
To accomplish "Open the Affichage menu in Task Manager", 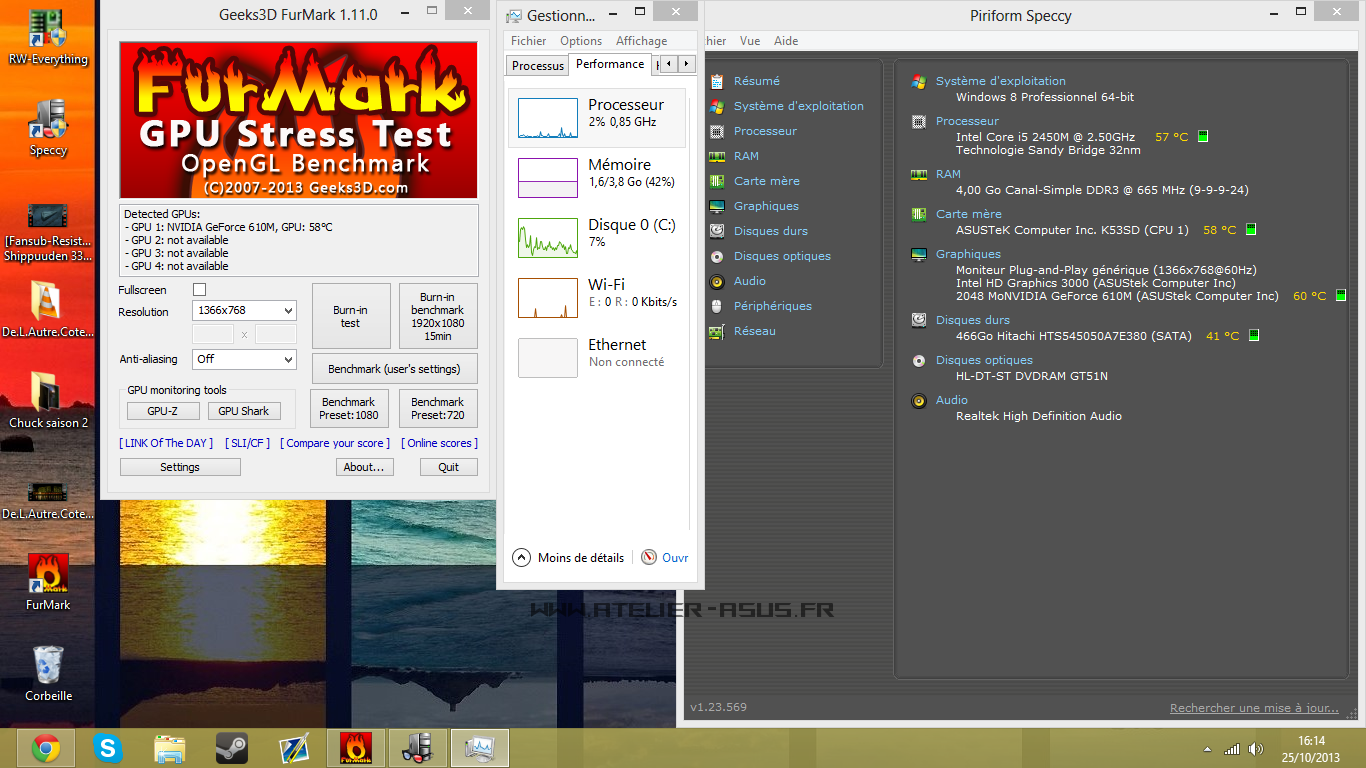I will [641, 41].
